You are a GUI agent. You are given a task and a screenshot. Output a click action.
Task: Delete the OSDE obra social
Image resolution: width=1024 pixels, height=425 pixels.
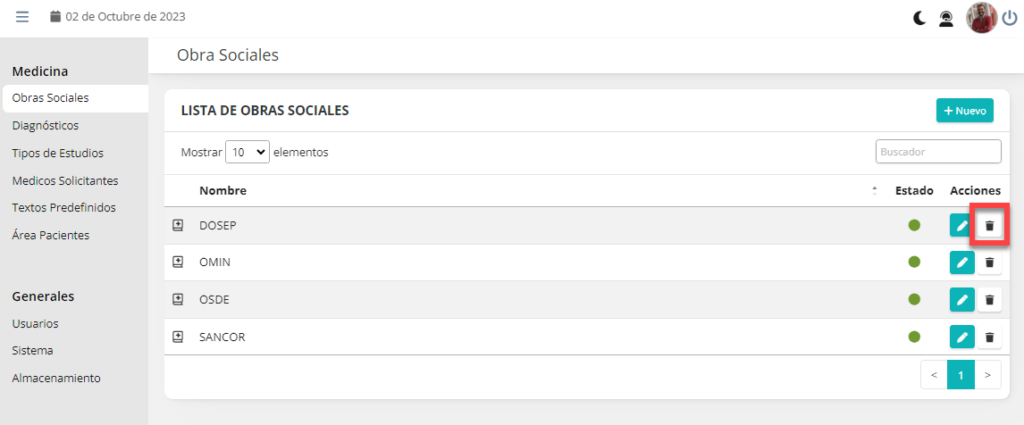click(x=989, y=299)
